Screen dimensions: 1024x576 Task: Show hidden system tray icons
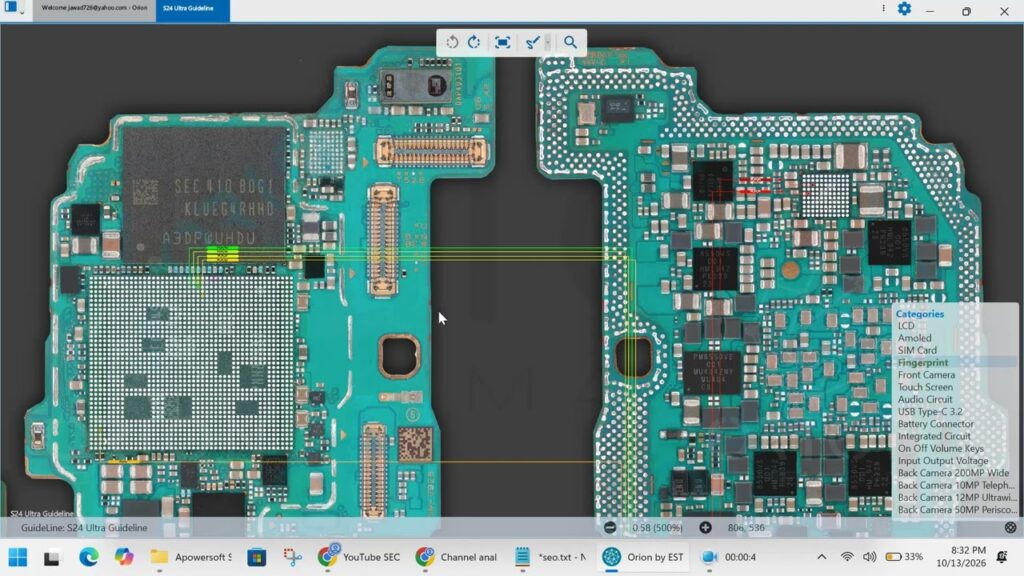point(822,557)
